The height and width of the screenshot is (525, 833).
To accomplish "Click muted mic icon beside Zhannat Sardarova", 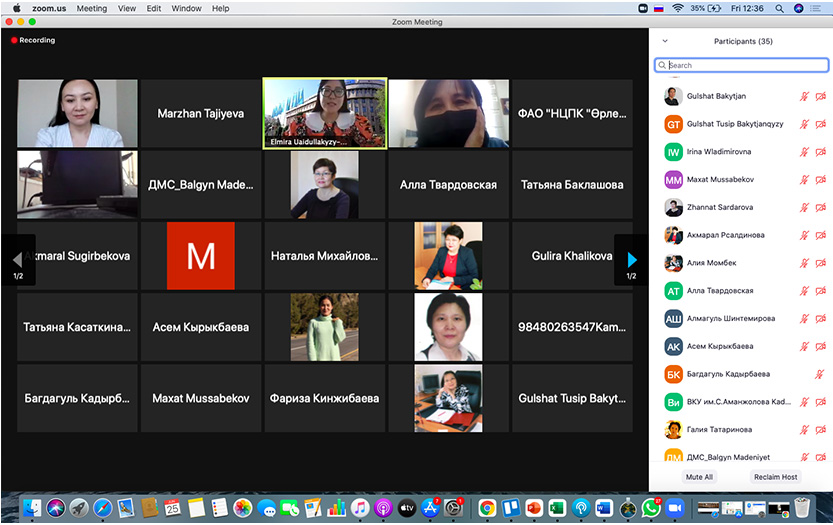I will point(804,208).
